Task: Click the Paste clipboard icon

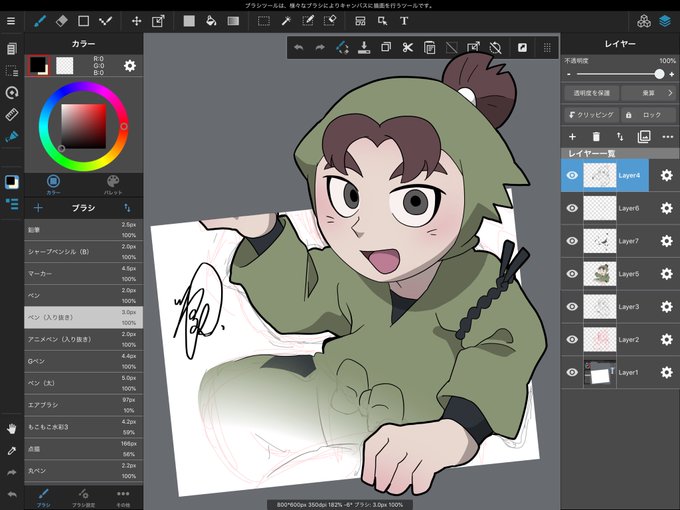Action: click(429, 47)
